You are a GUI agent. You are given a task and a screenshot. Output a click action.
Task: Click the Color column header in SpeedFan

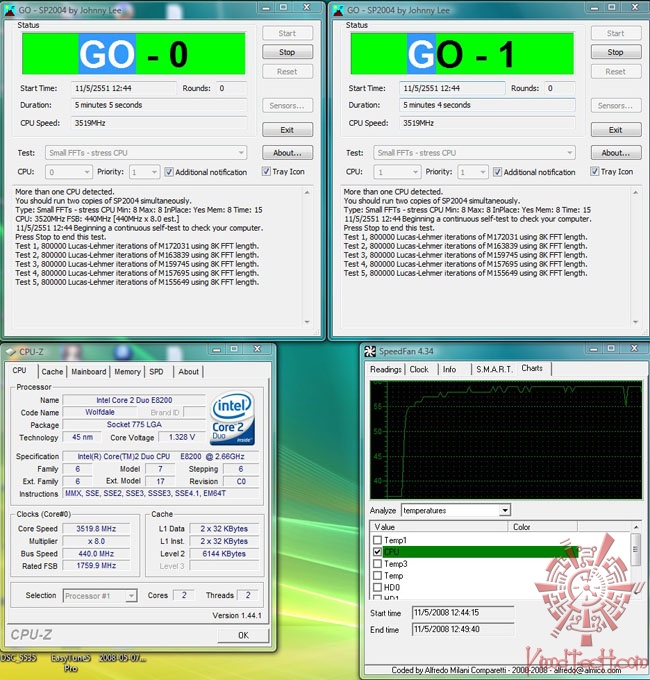coord(542,527)
